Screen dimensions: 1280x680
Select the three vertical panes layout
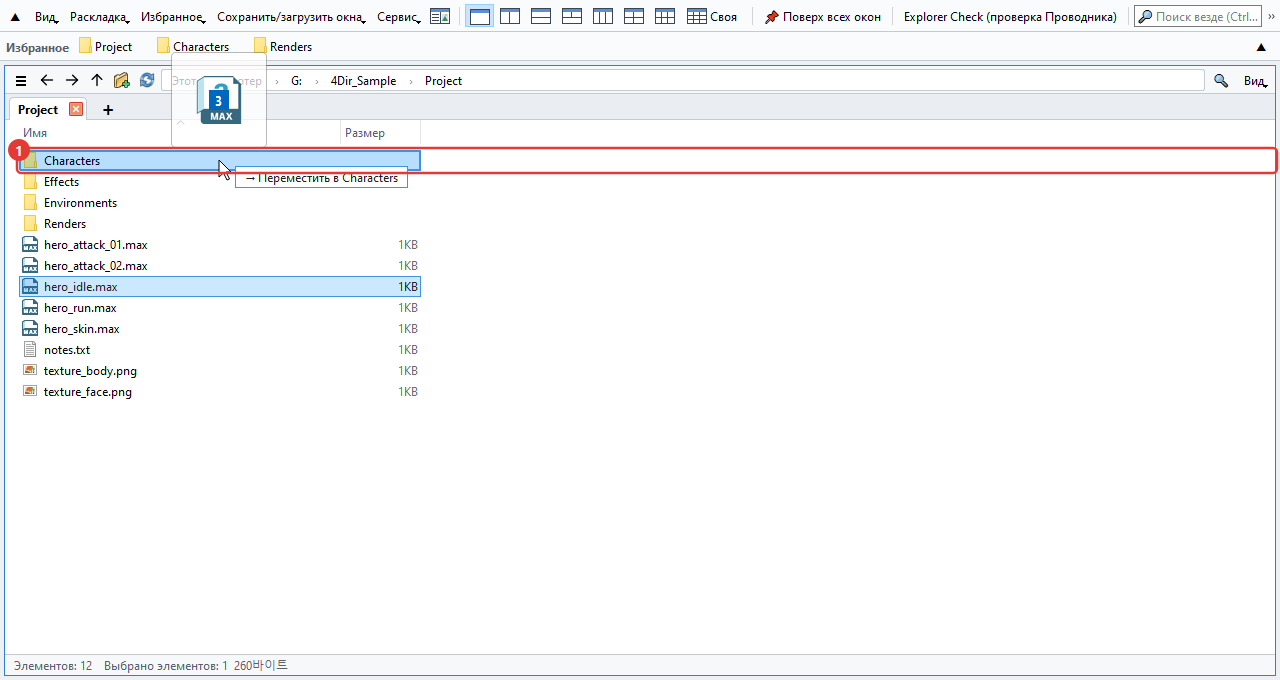point(603,17)
